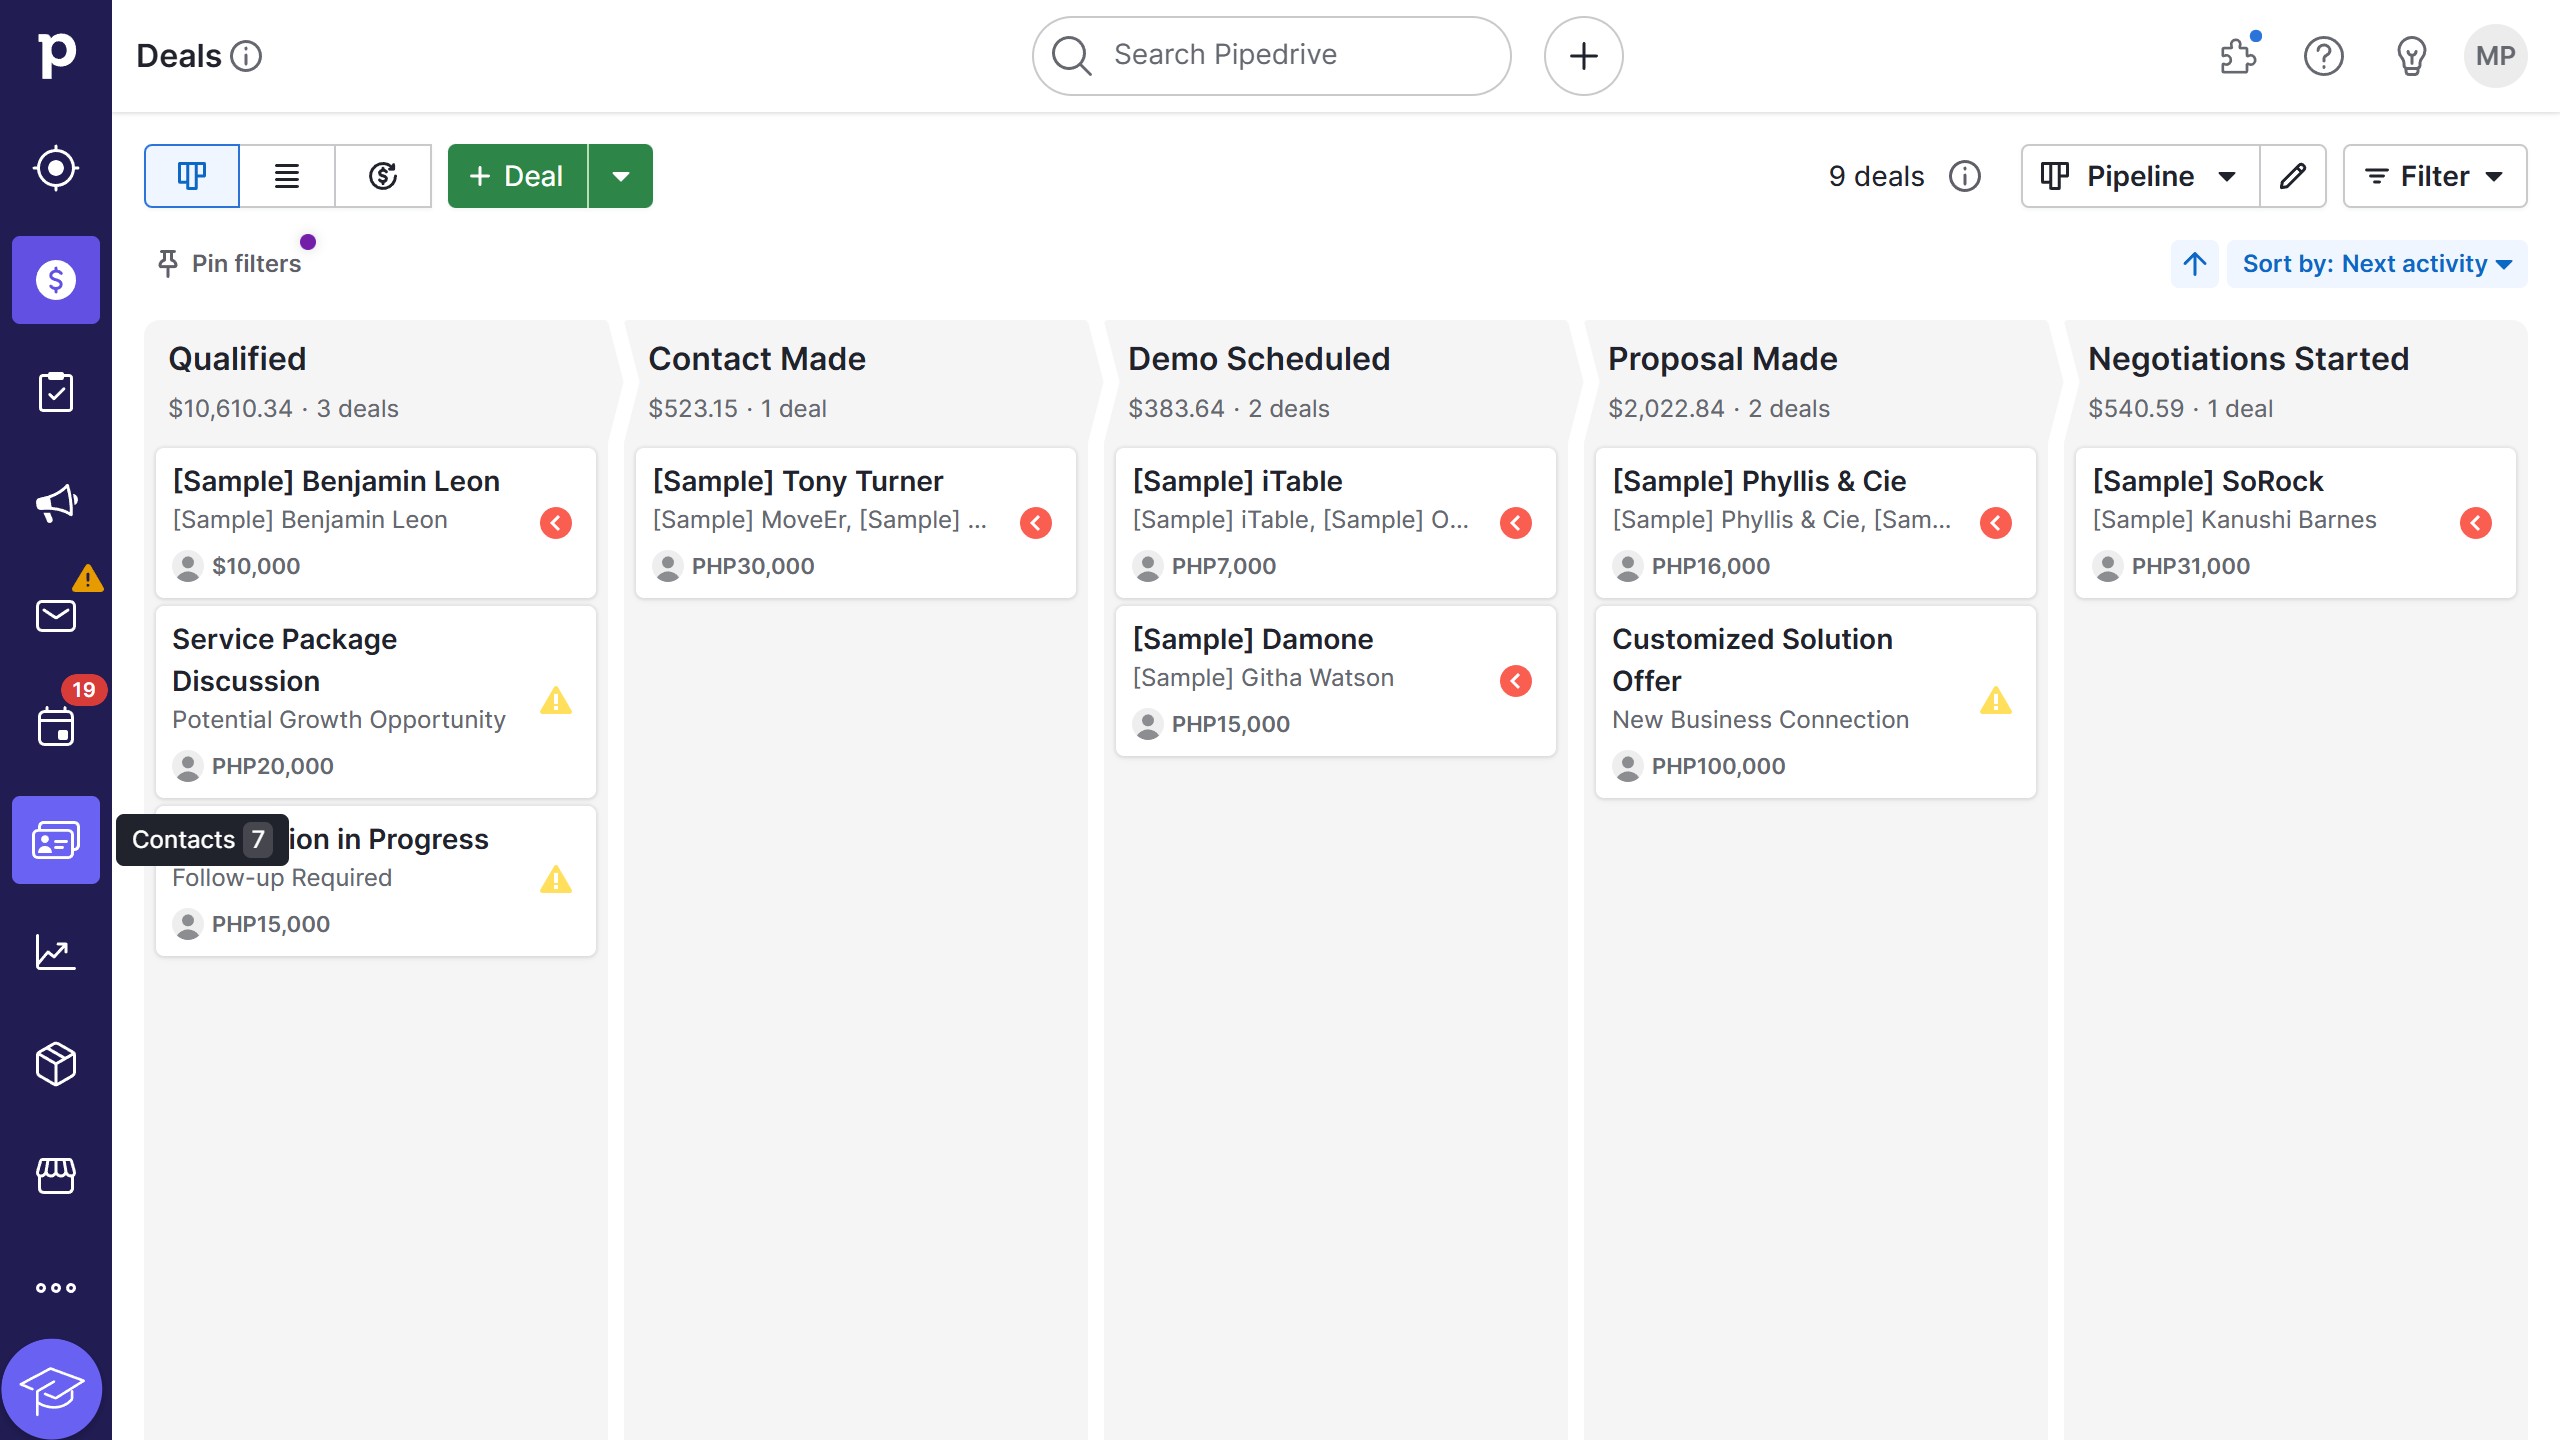This screenshot has height=1440, width=2560.
Task: Open the Filter dropdown
Action: [x=2434, y=176]
